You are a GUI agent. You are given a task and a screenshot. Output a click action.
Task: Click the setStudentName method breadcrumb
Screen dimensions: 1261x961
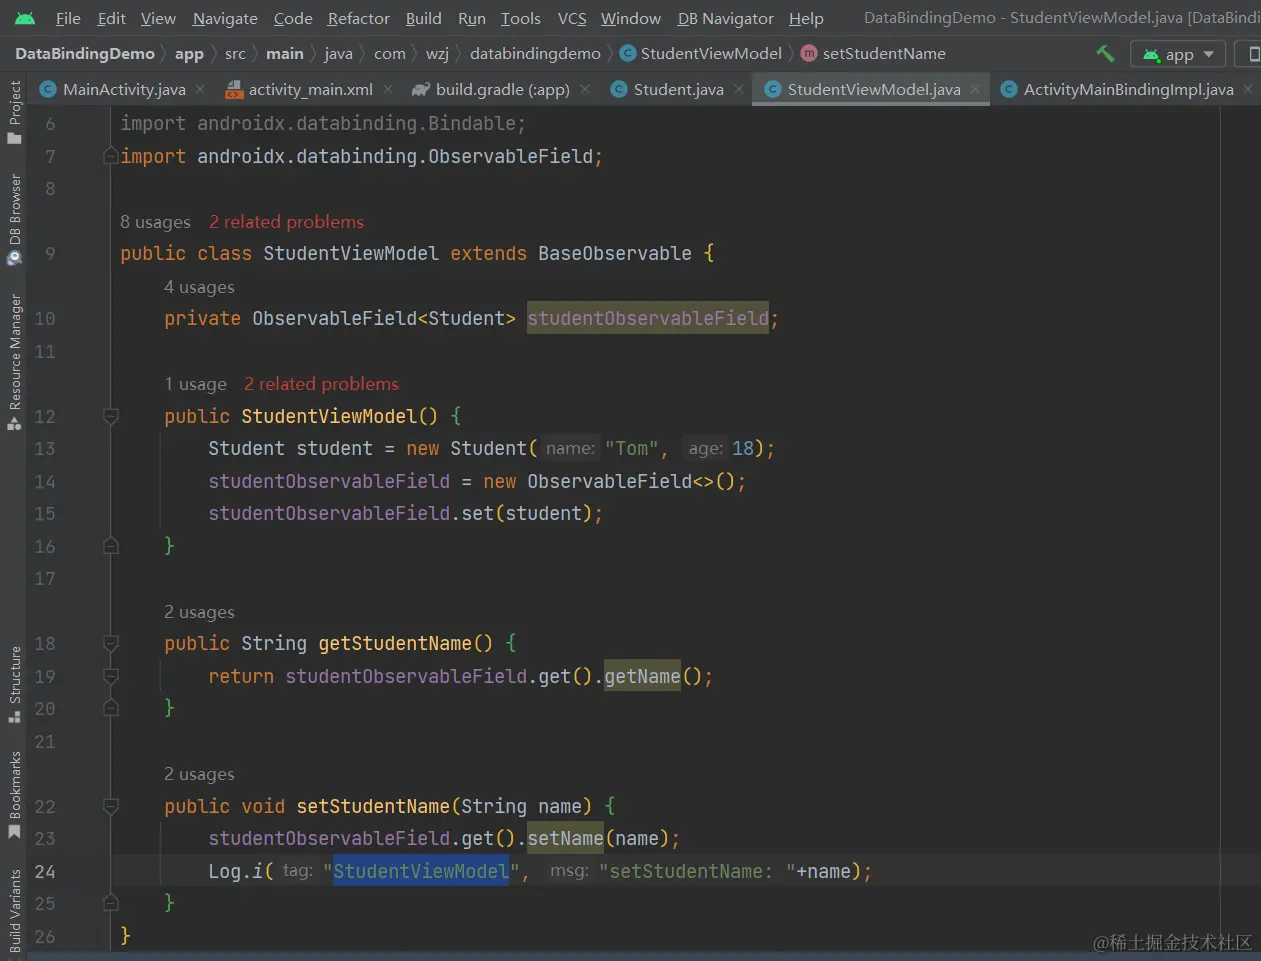(874, 53)
